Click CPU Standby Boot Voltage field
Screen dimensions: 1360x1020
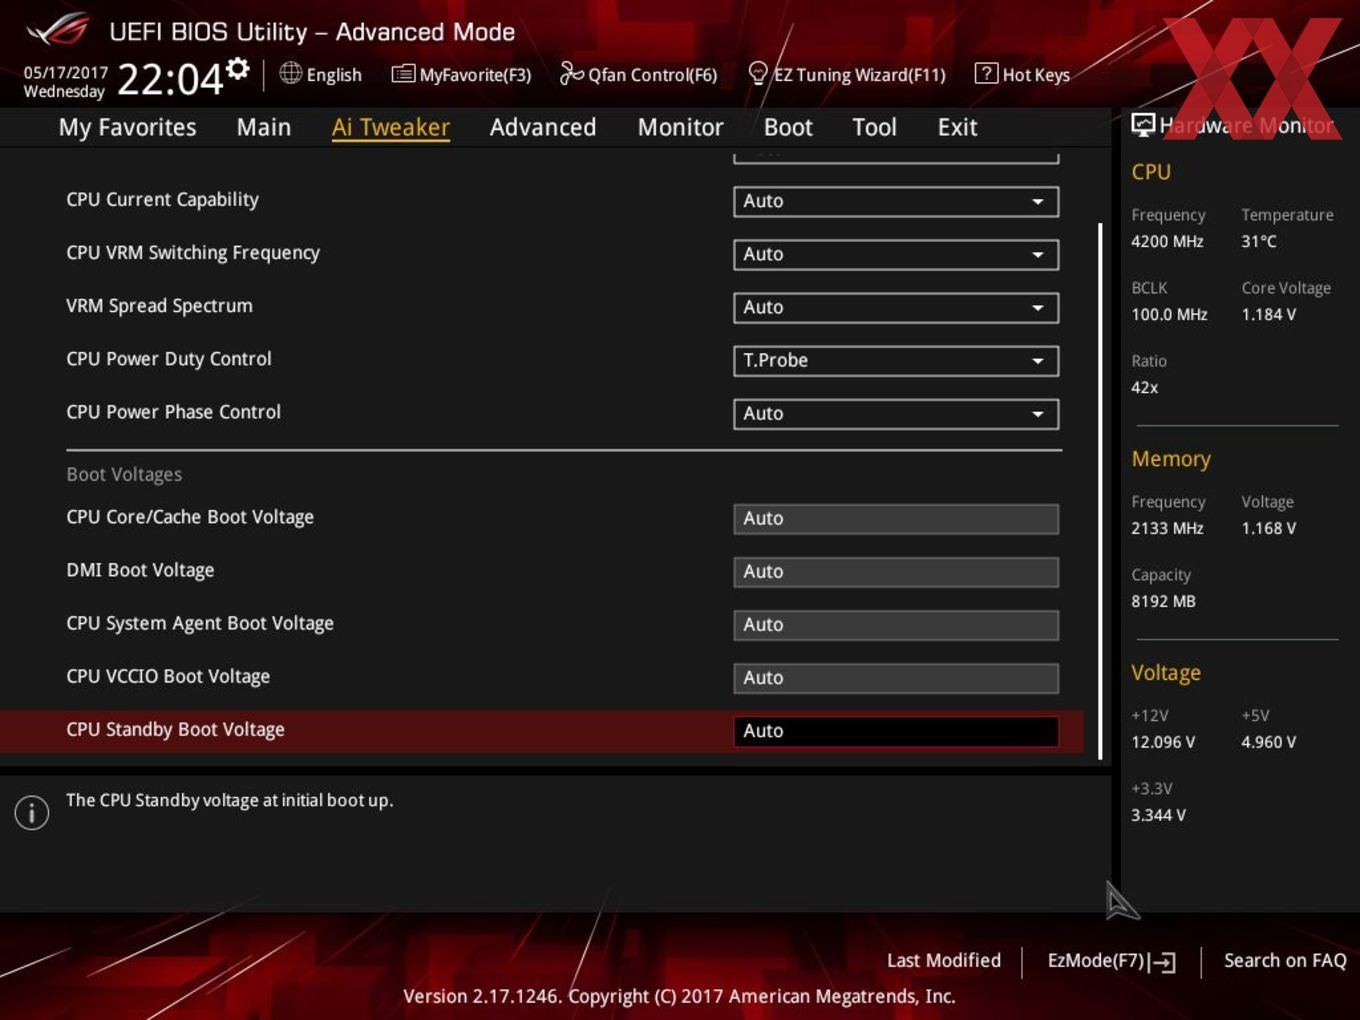[x=896, y=731]
